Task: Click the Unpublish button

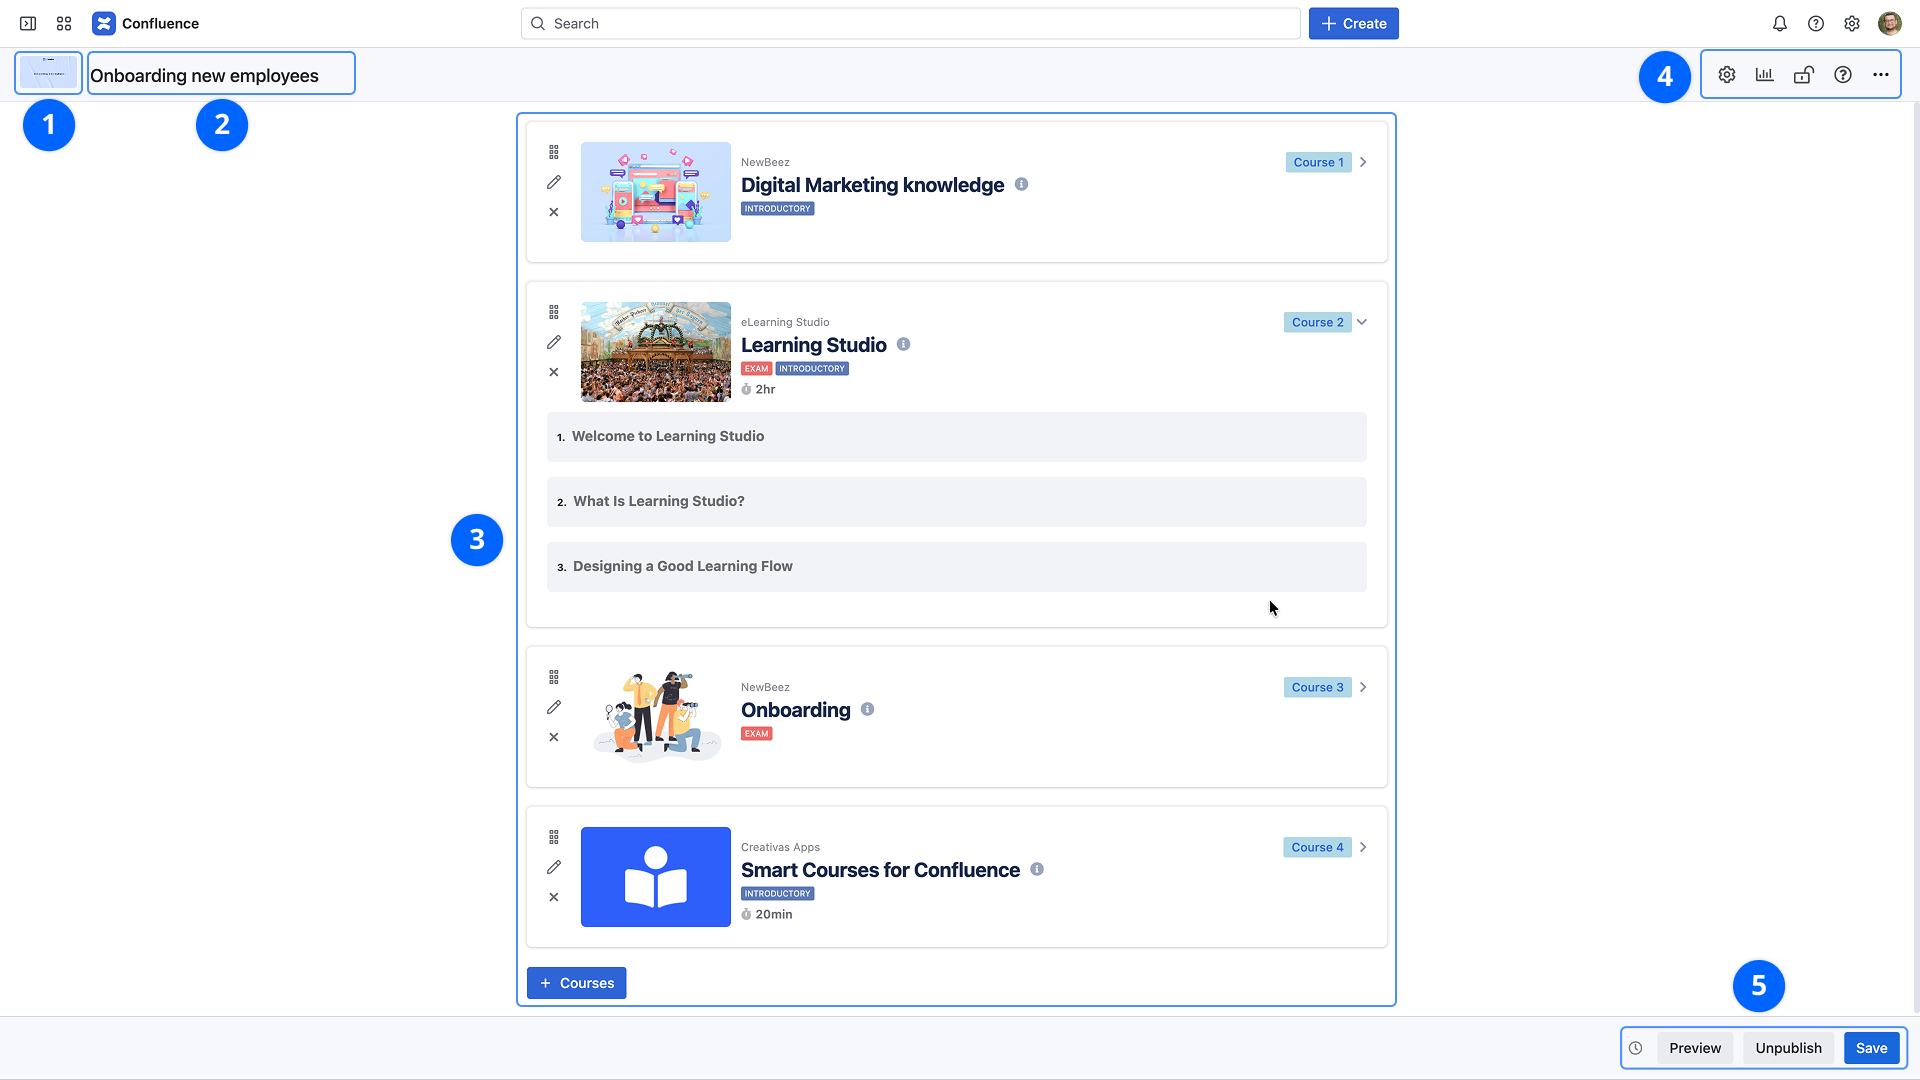Action: click(1788, 1048)
